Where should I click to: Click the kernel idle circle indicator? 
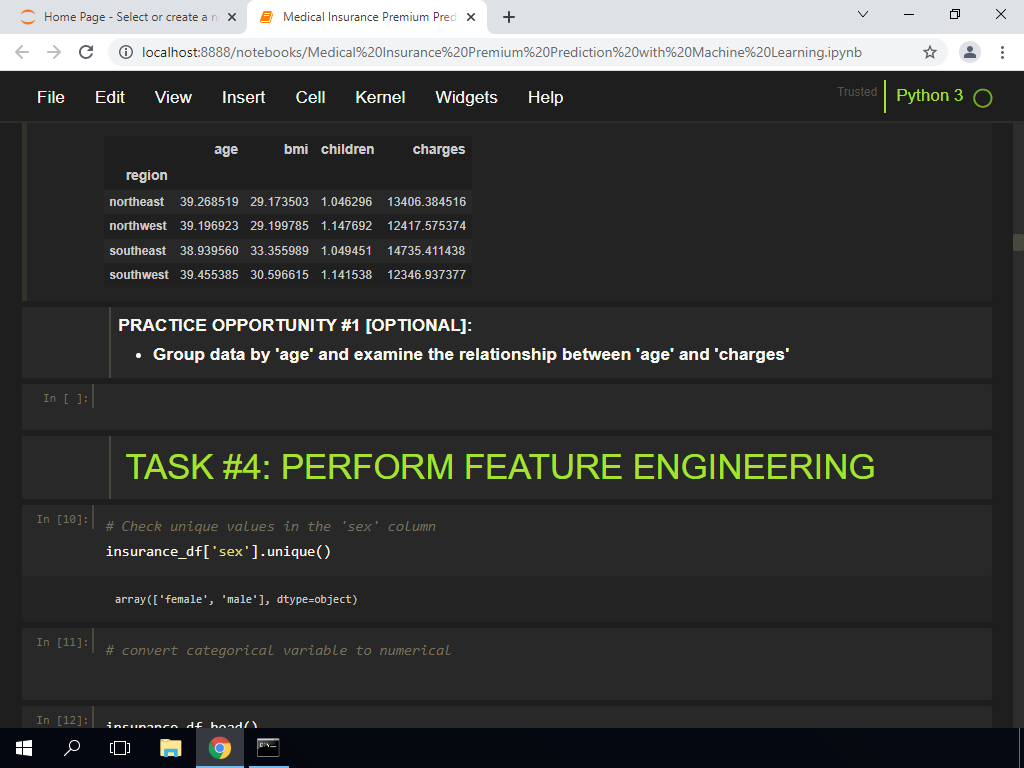(982, 98)
